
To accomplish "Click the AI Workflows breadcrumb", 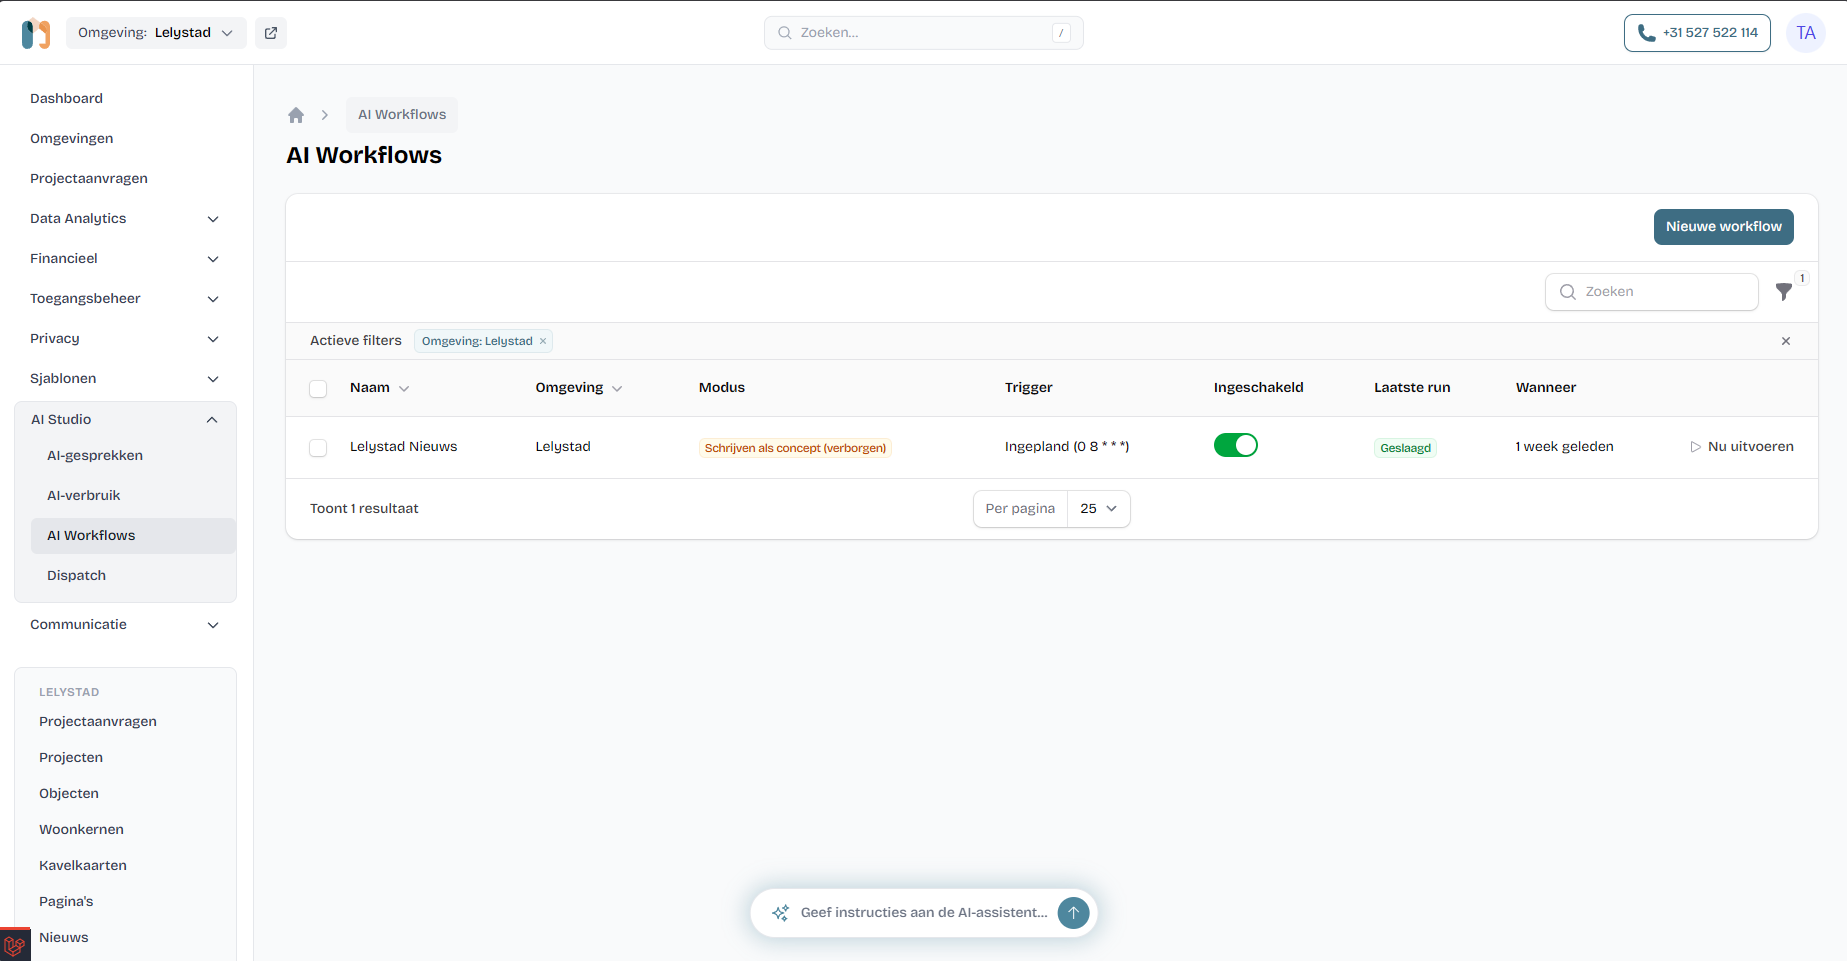I will pyautogui.click(x=402, y=115).
